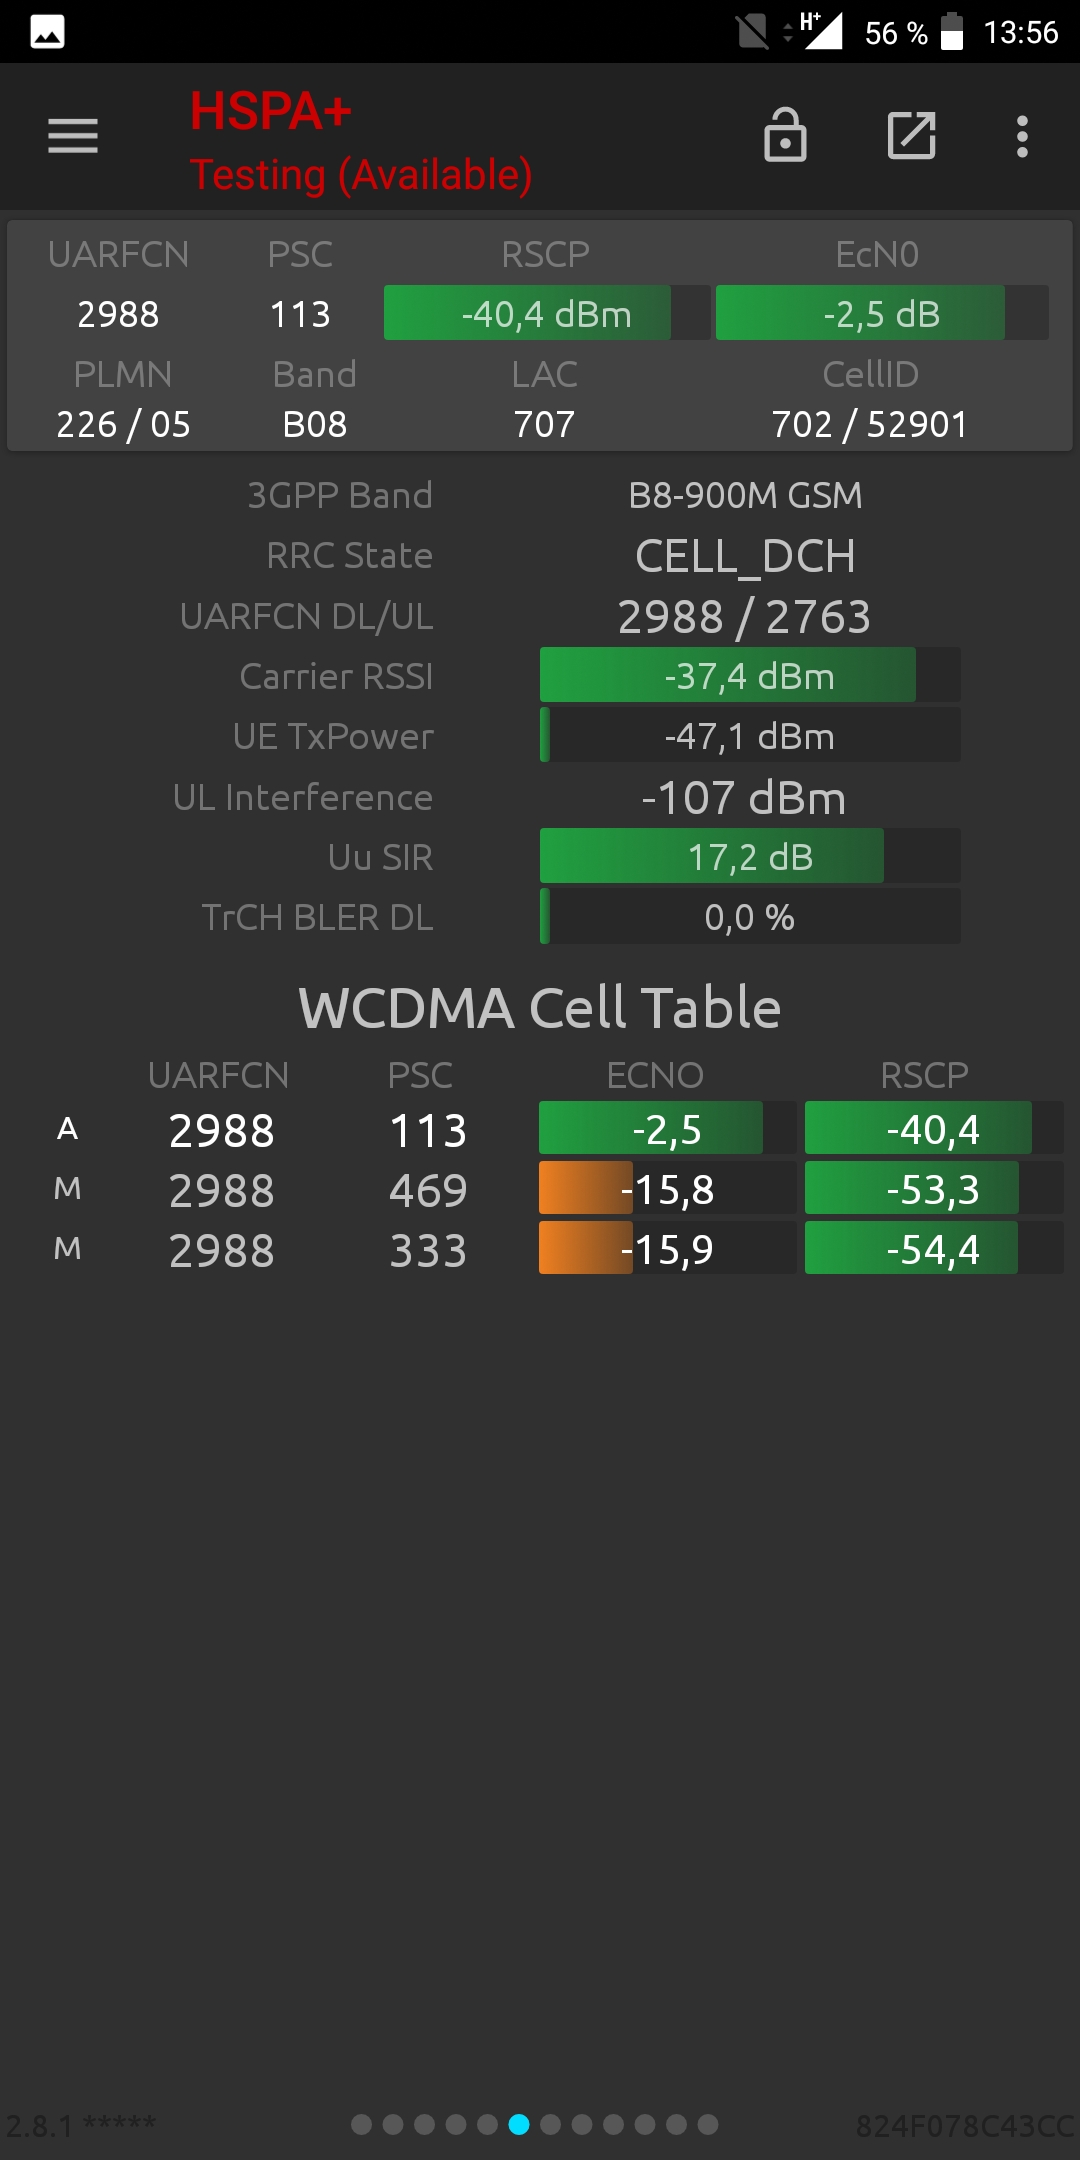The width and height of the screenshot is (1080, 2160).
Task: Select monitored cell row PSC 333
Action: 540,1249
